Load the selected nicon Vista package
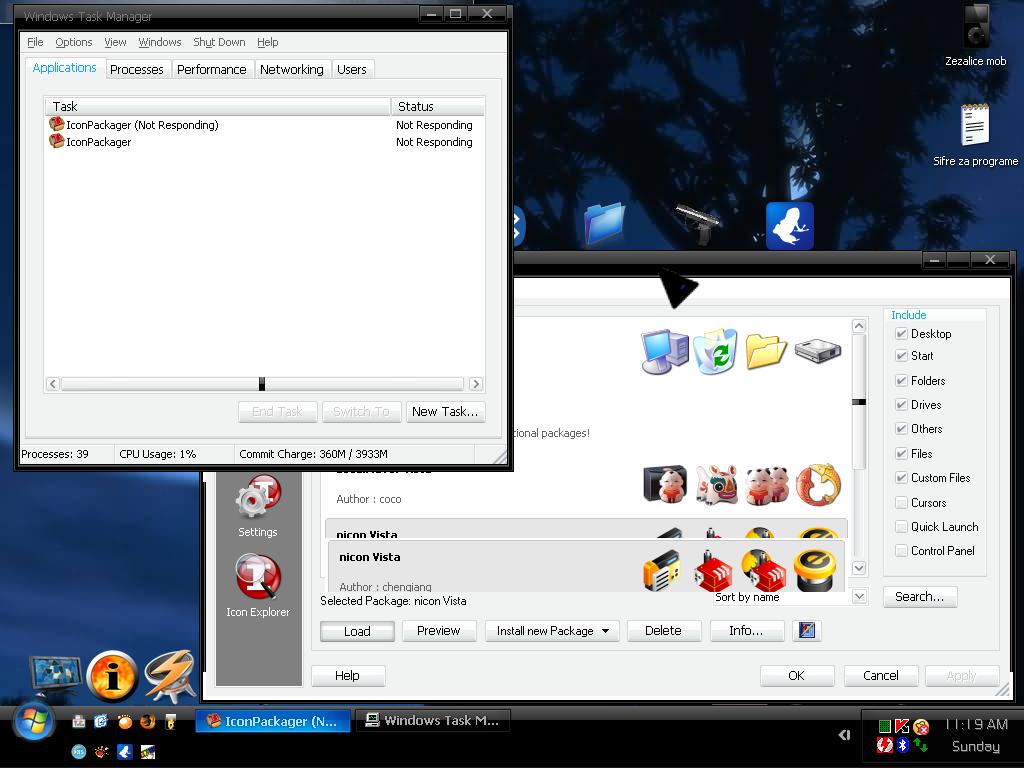Screen dimensions: 1024x768 pyautogui.click(x=357, y=631)
